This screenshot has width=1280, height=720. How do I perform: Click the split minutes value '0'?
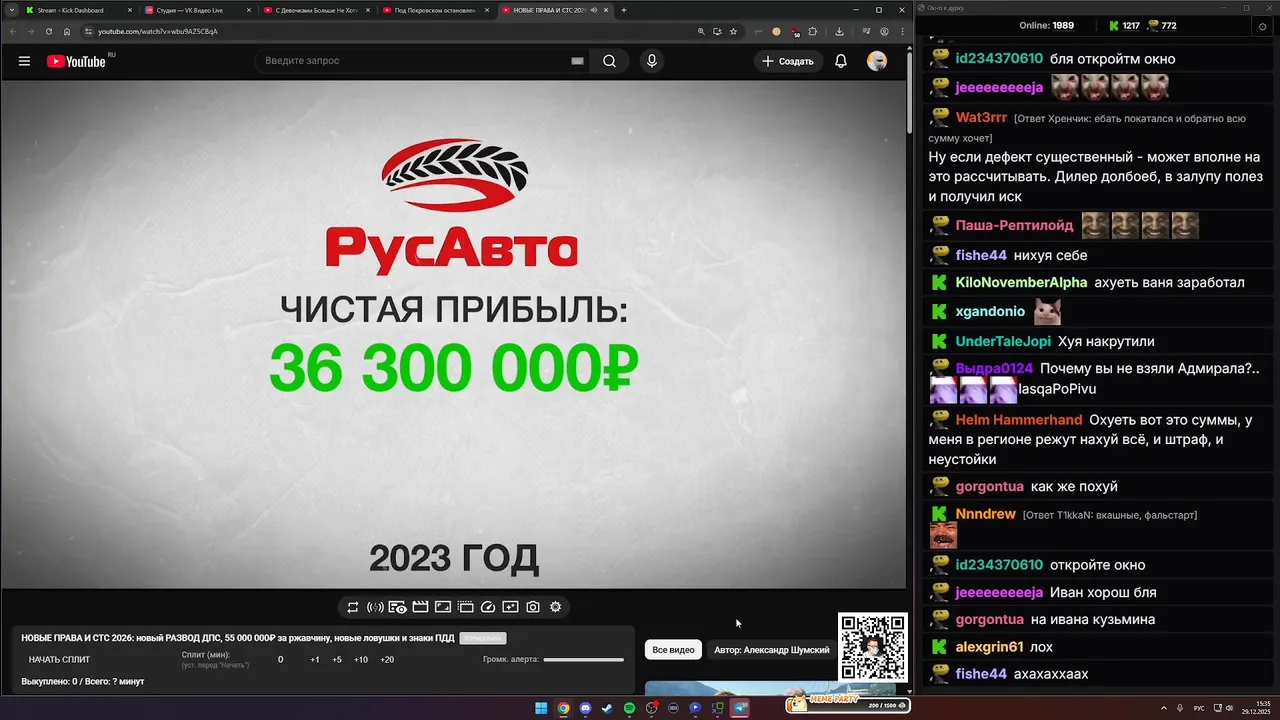point(280,660)
